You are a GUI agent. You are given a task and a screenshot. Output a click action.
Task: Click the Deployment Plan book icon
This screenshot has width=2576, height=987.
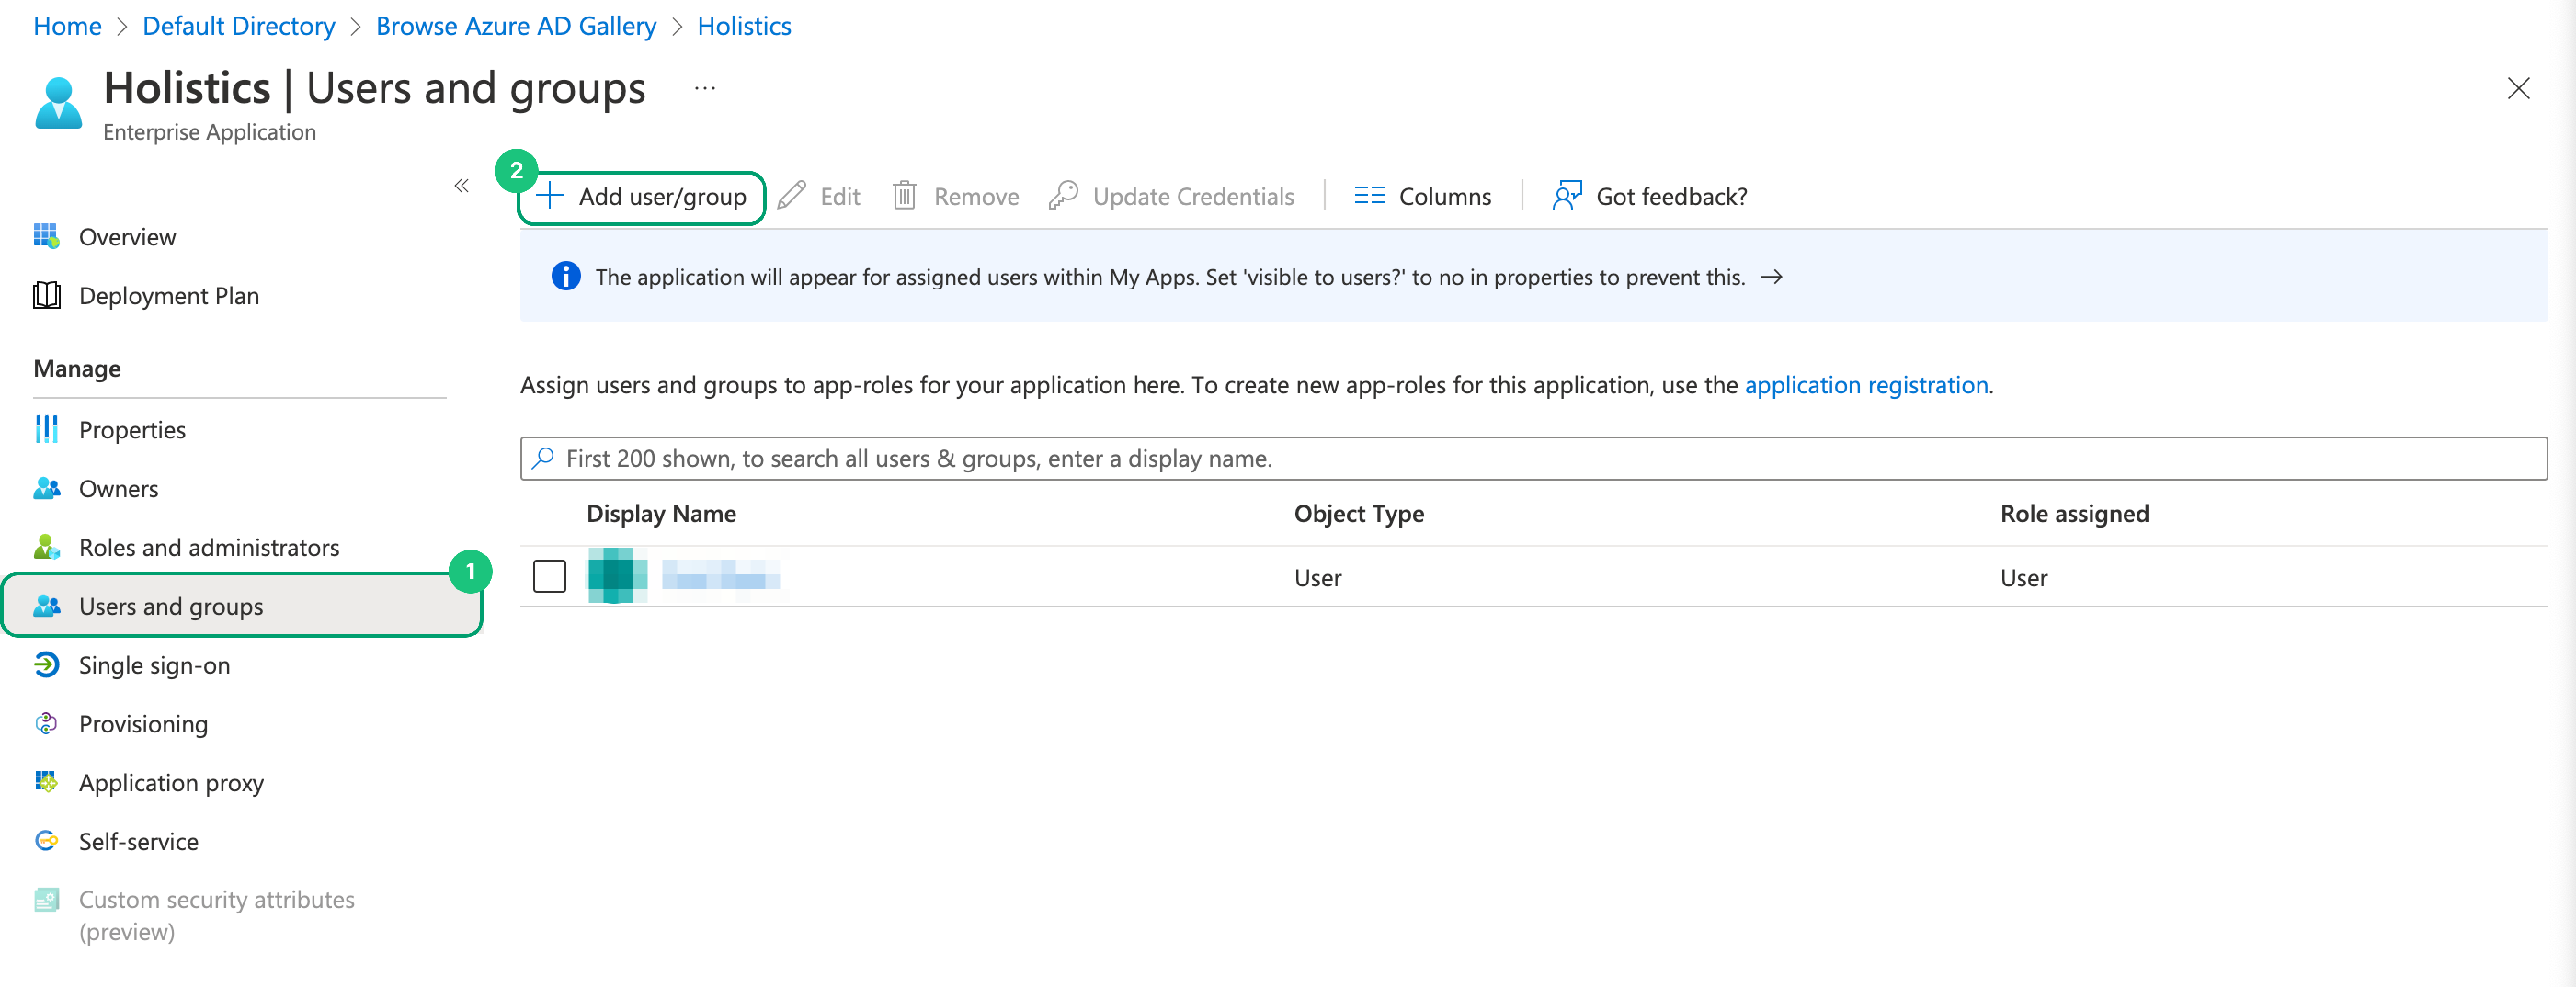[46, 295]
